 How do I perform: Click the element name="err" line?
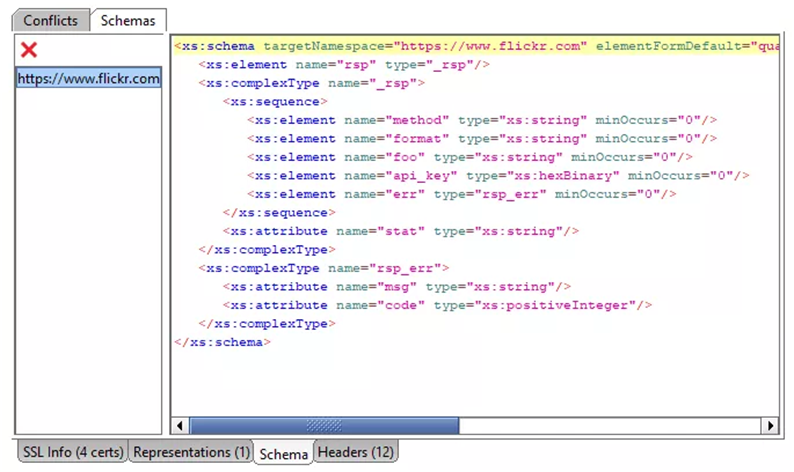pos(462,194)
